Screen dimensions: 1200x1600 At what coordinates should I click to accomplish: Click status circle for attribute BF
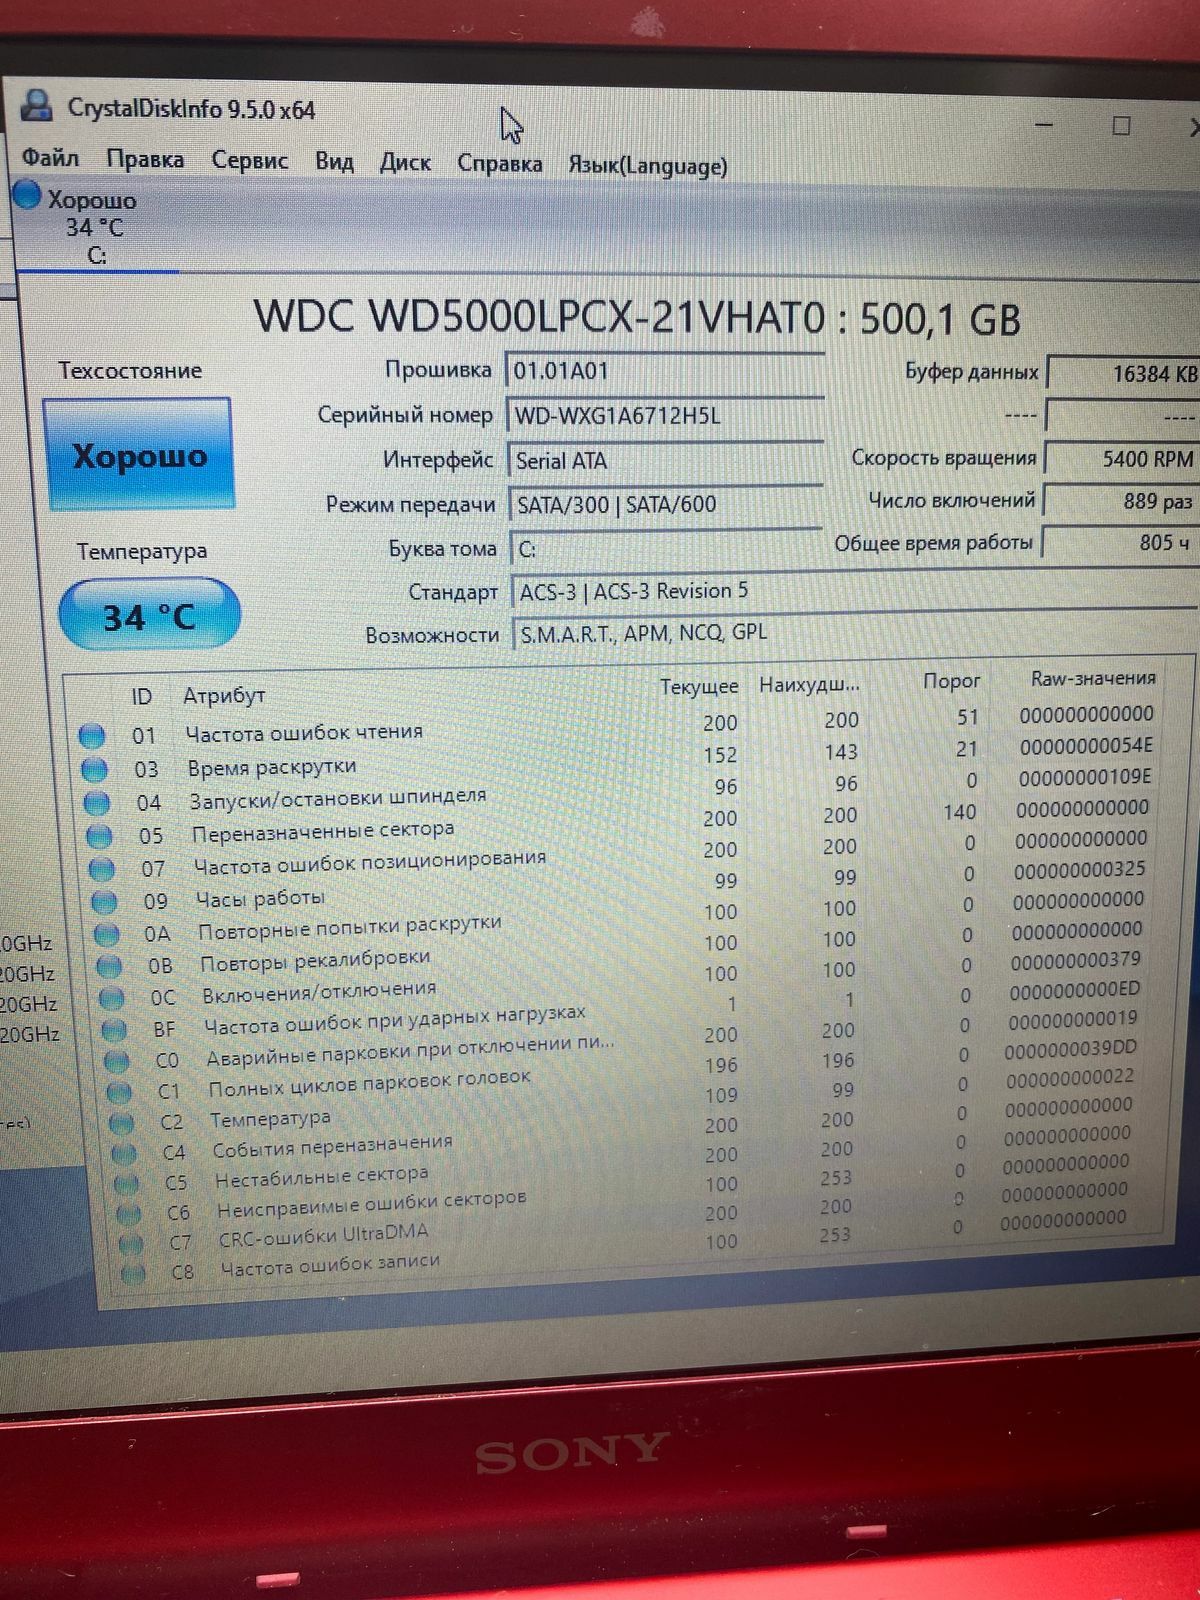[x=114, y=1029]
